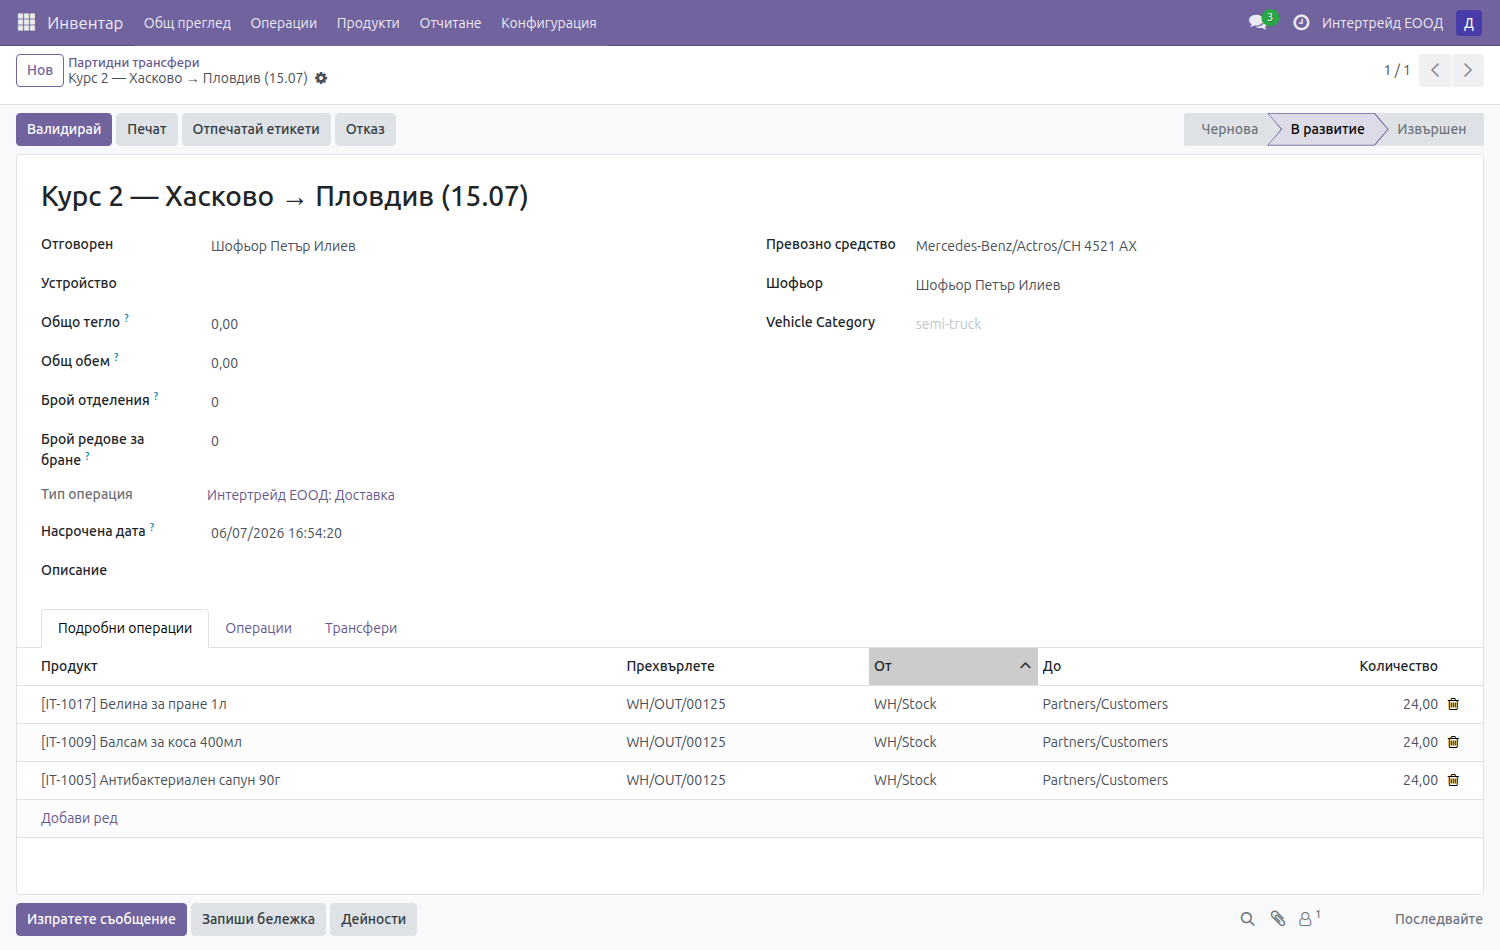1500x950 pixels.
Task: Click the Последвайте follow button
Action: [1438, 919]
